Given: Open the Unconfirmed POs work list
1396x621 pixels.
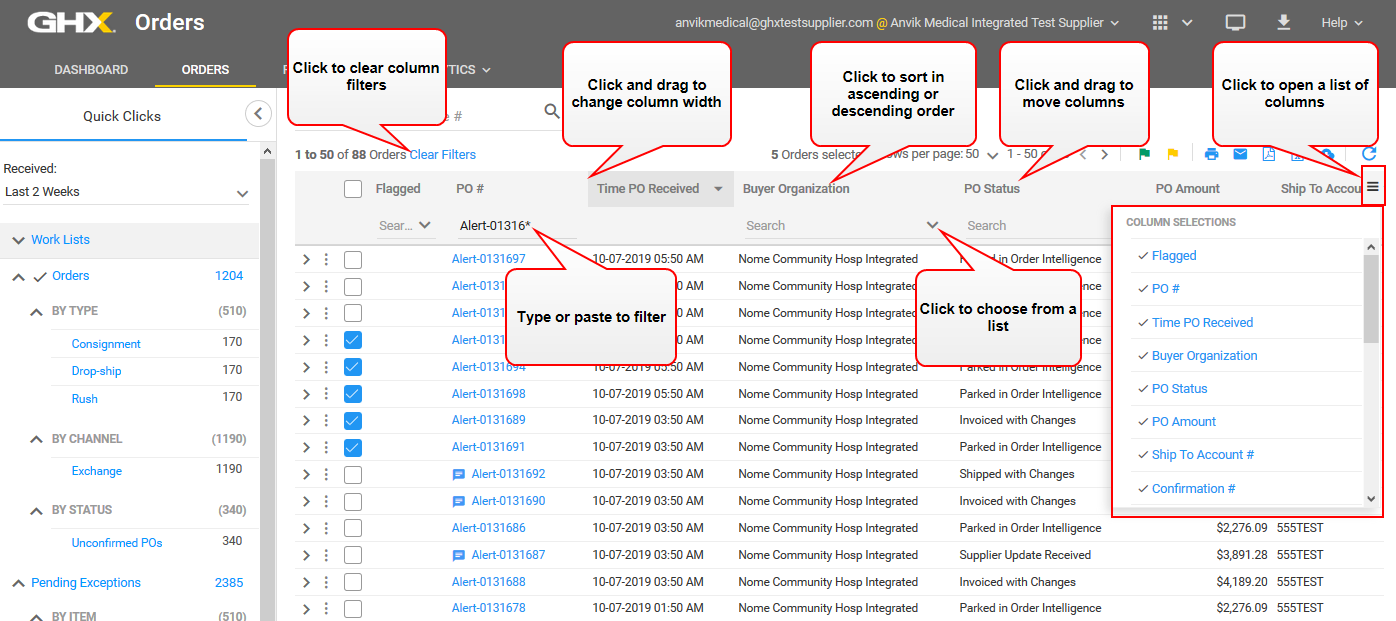Looking at the screenshot, I should pos(117,543).
